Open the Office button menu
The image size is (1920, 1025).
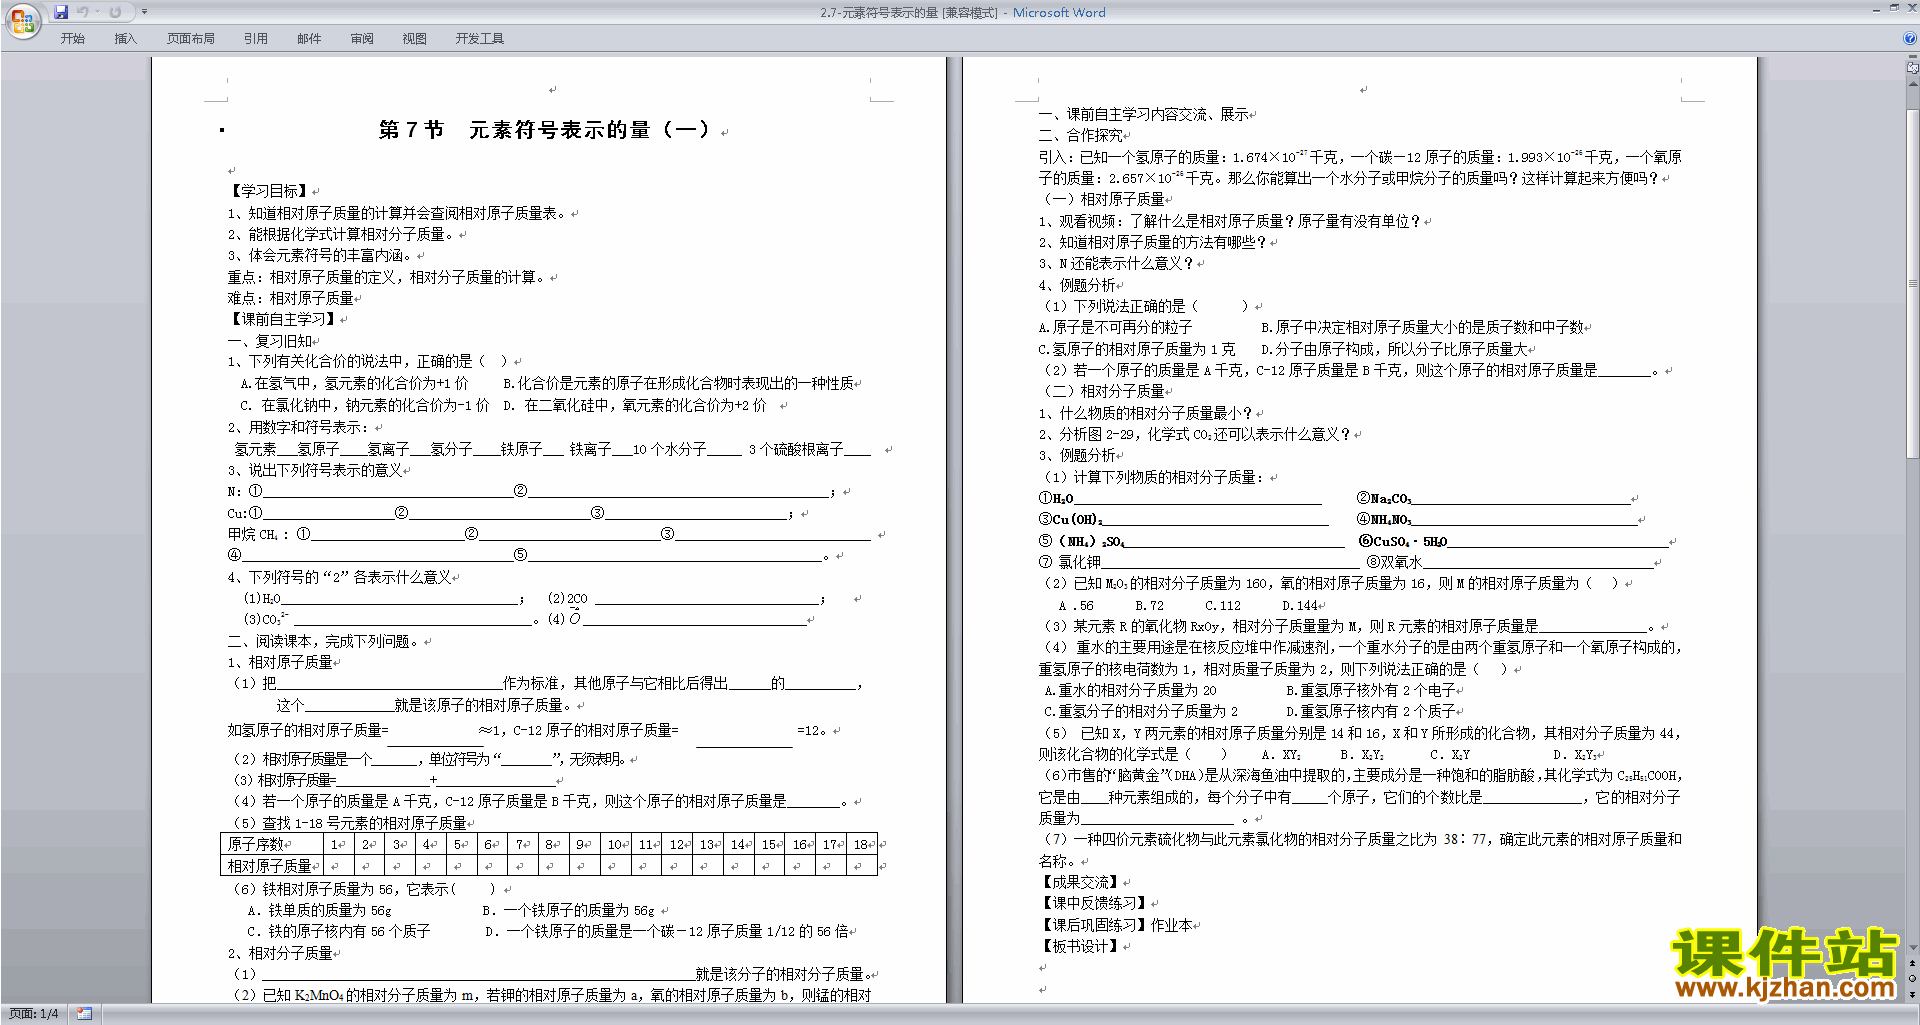(x=22, y=21)
